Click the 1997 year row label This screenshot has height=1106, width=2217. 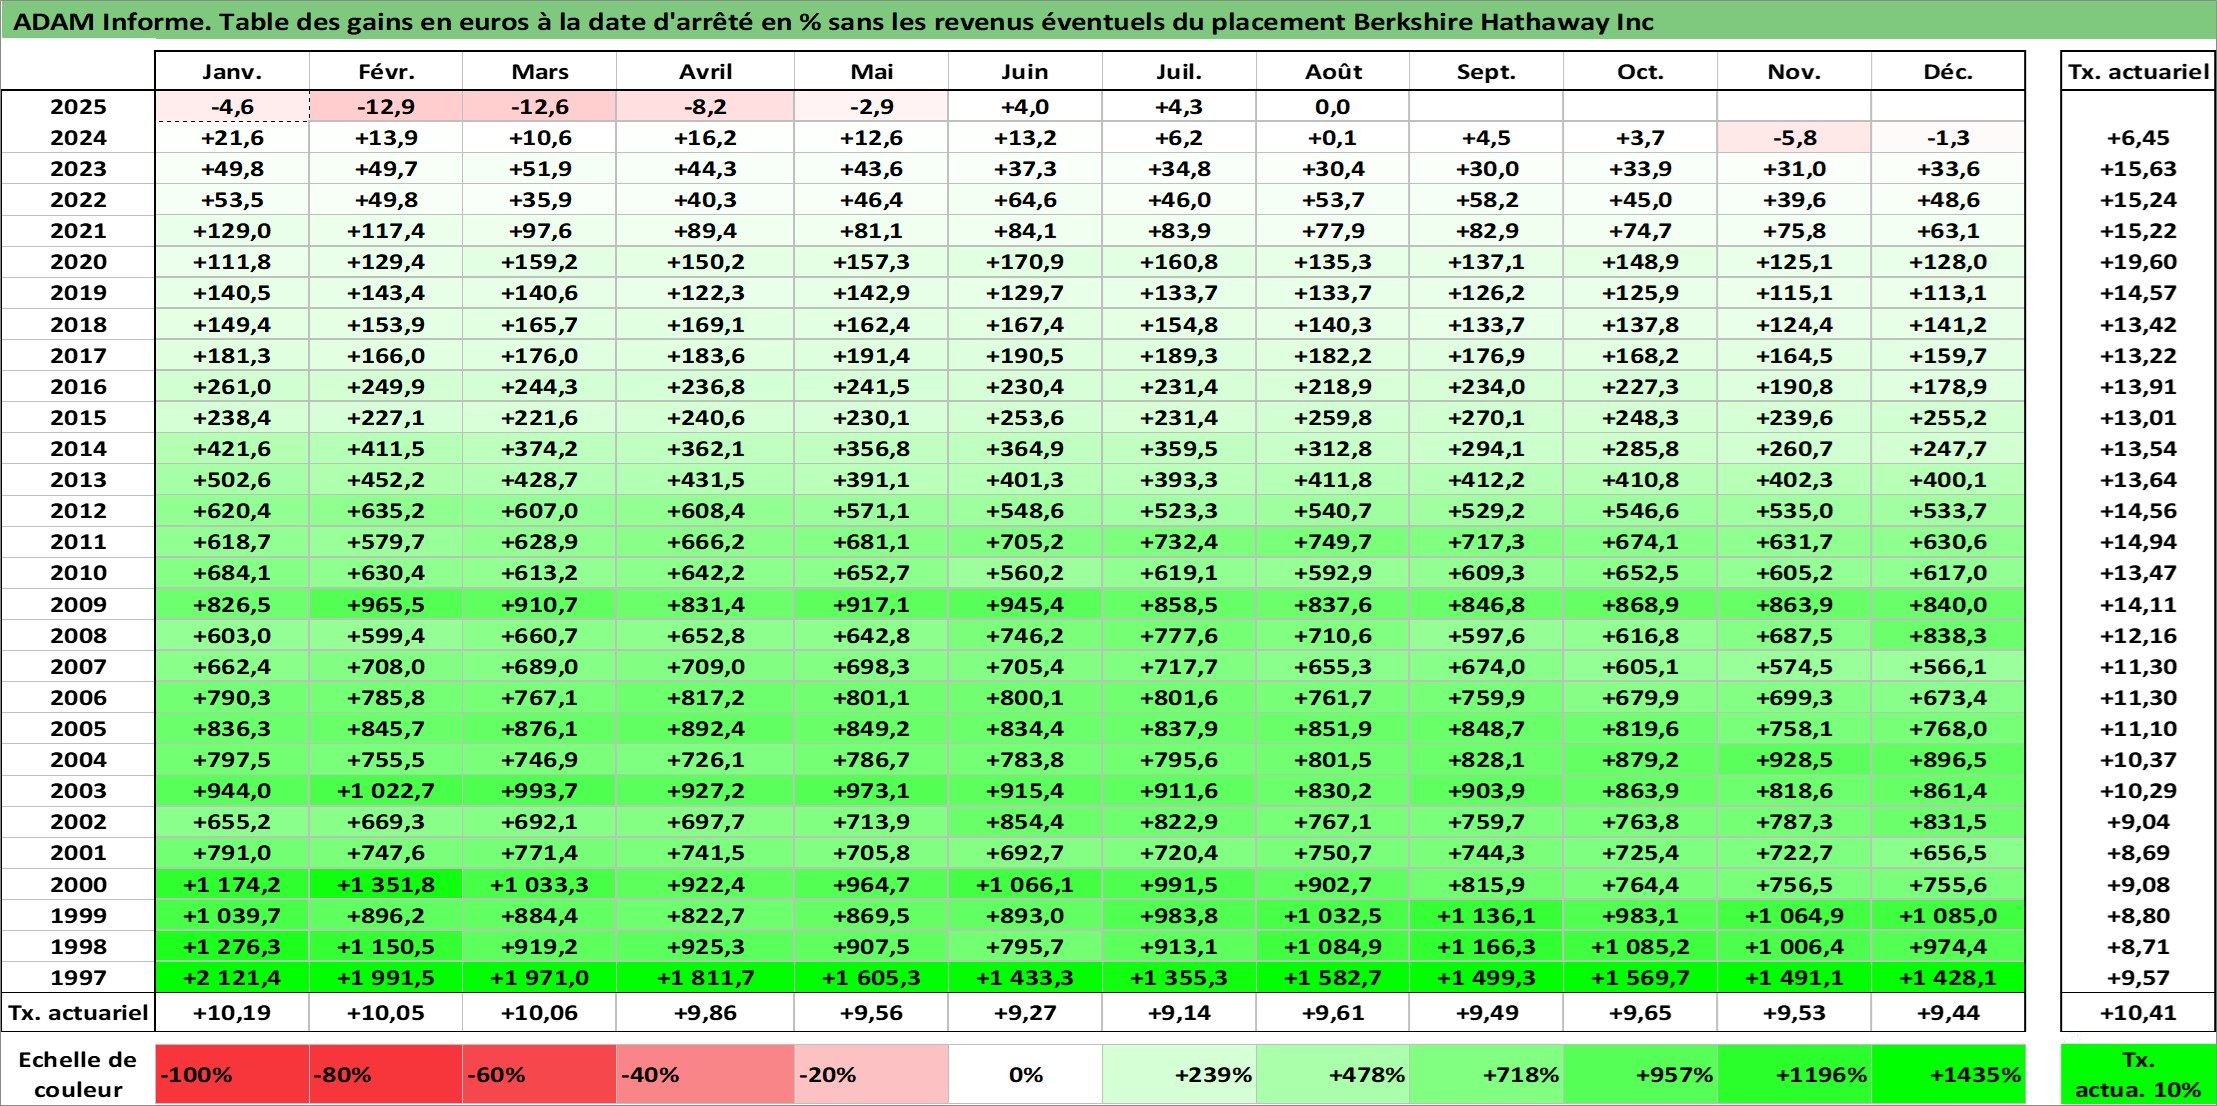[79, 978]
